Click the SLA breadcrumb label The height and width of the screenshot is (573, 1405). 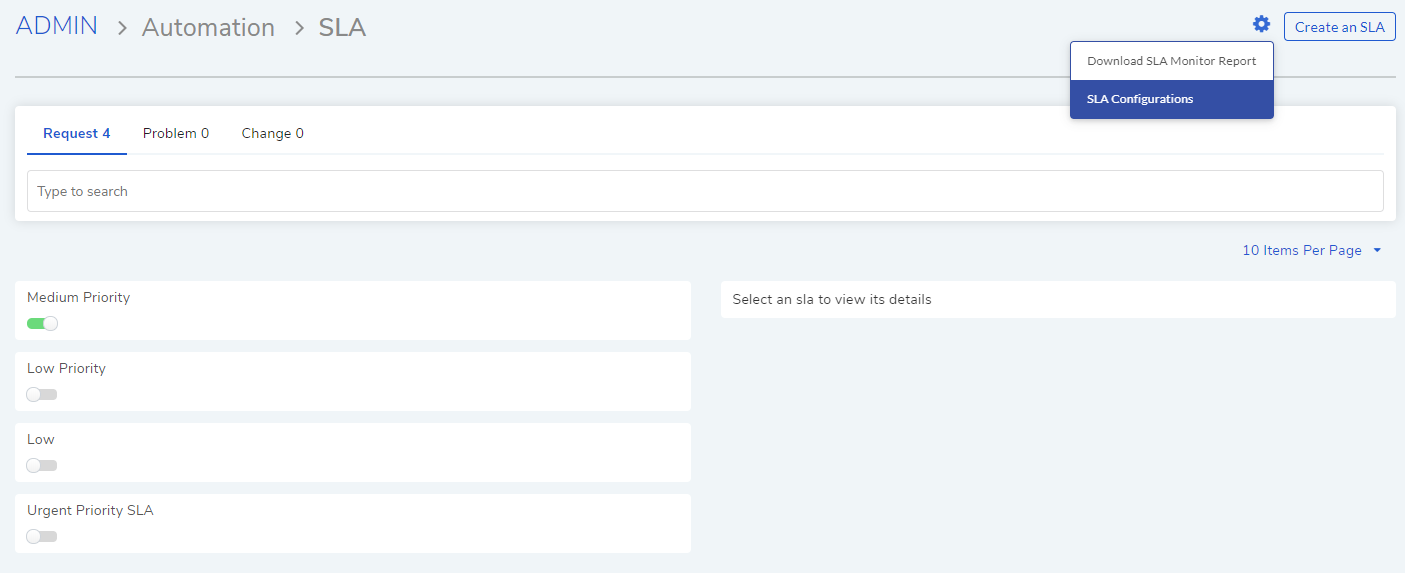click(342, 27)
